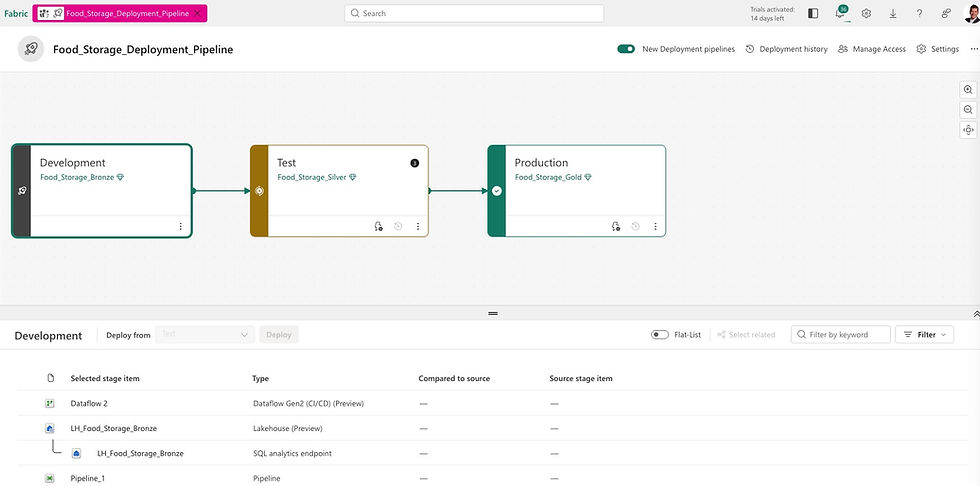Focus the top Search box
This screenshot has height=486, width=980.
474,13
